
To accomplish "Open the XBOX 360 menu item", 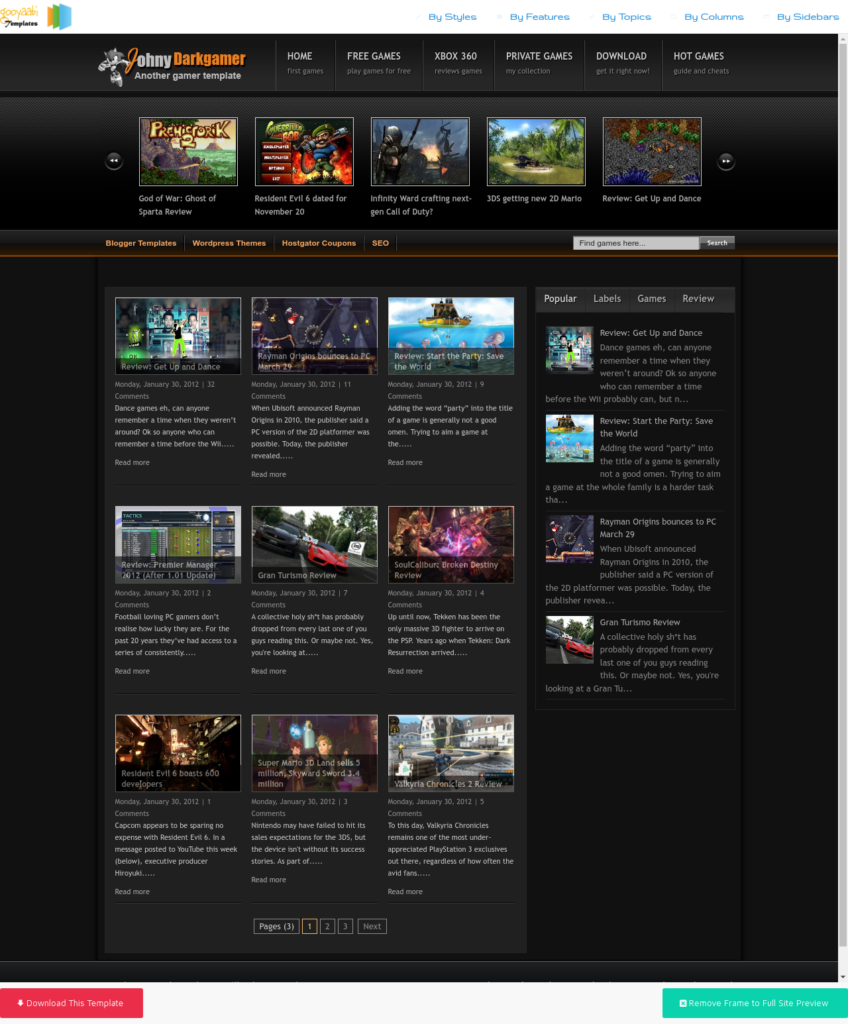I will coord(458,63).
